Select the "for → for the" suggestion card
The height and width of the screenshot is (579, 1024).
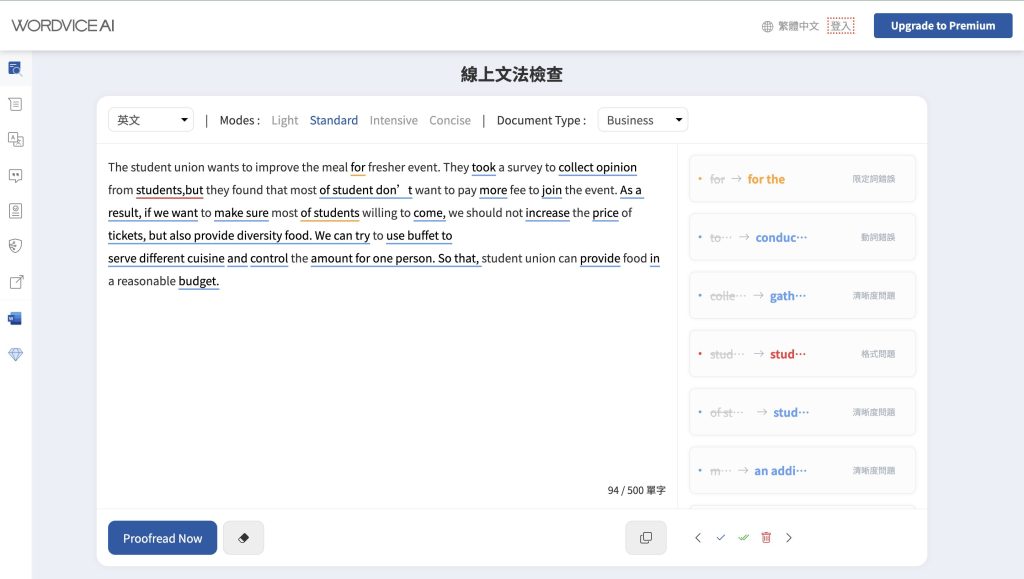click(x=802, y=179)
